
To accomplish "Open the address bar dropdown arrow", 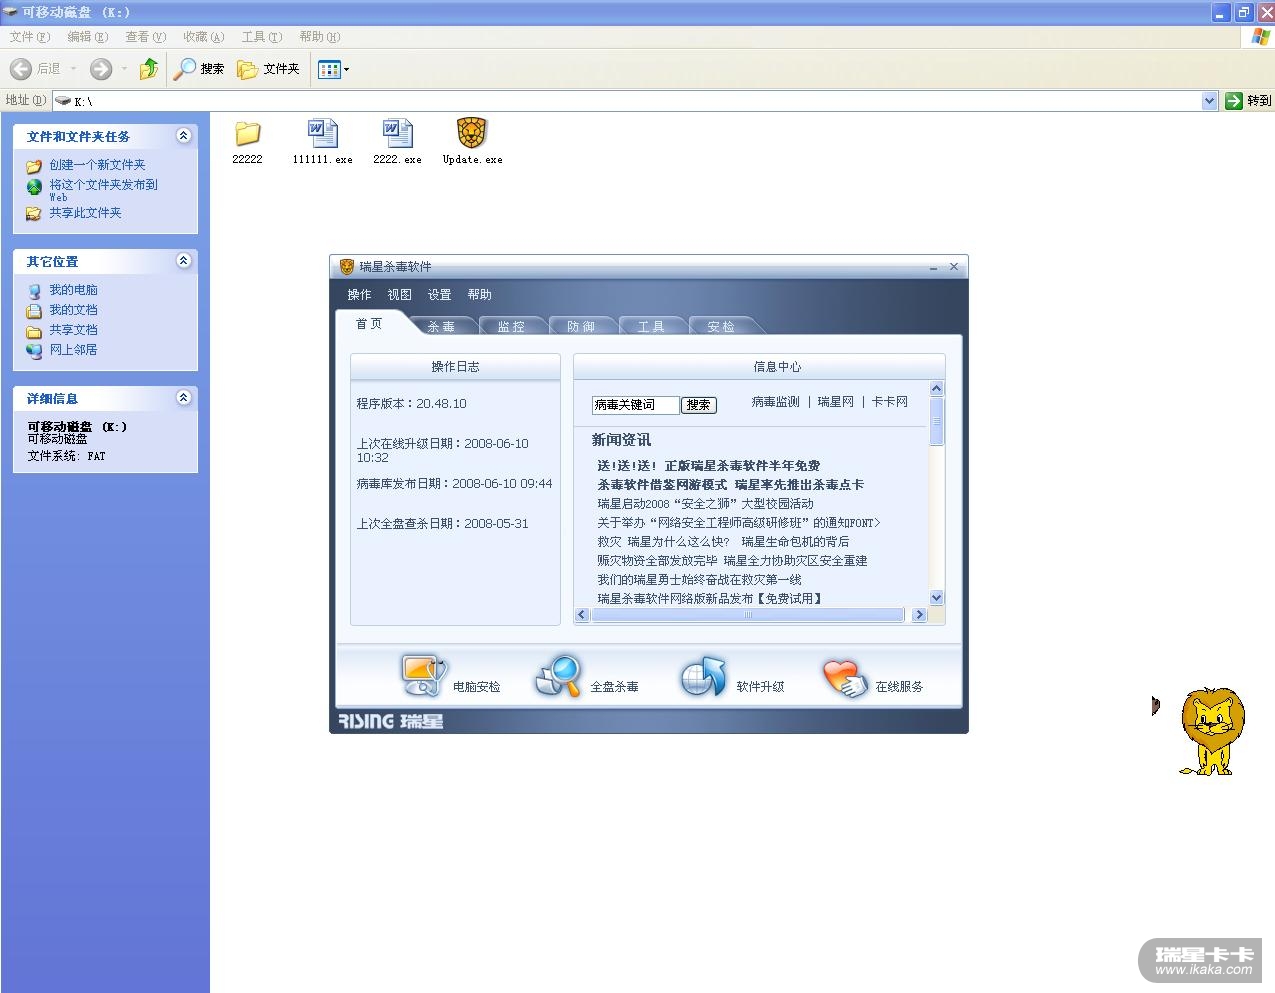I will click(x=1209, y=100).
